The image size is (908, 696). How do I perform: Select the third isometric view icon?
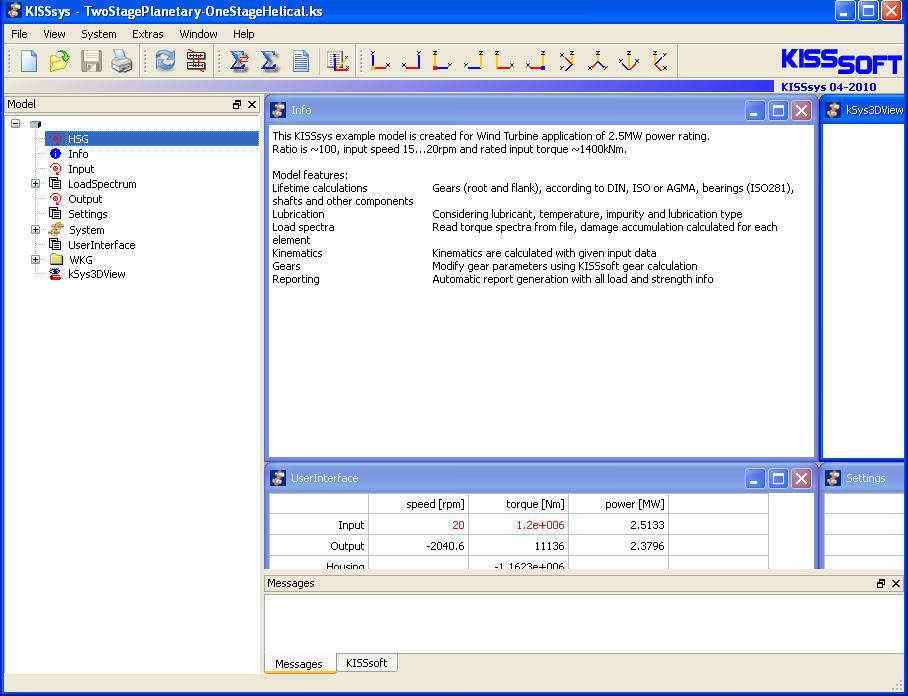pyautogui.click(x=628, y=61)
